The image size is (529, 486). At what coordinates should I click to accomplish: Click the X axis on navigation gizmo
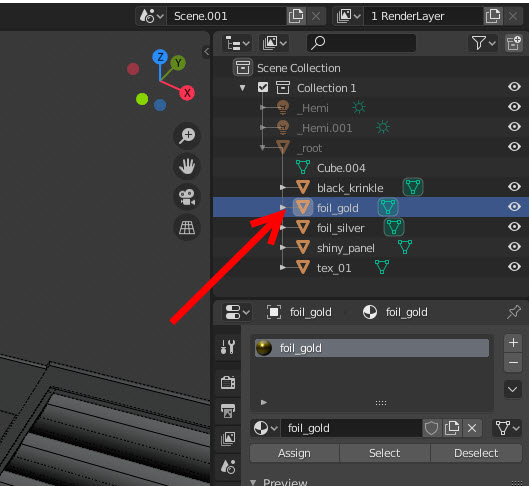(187, 93)
